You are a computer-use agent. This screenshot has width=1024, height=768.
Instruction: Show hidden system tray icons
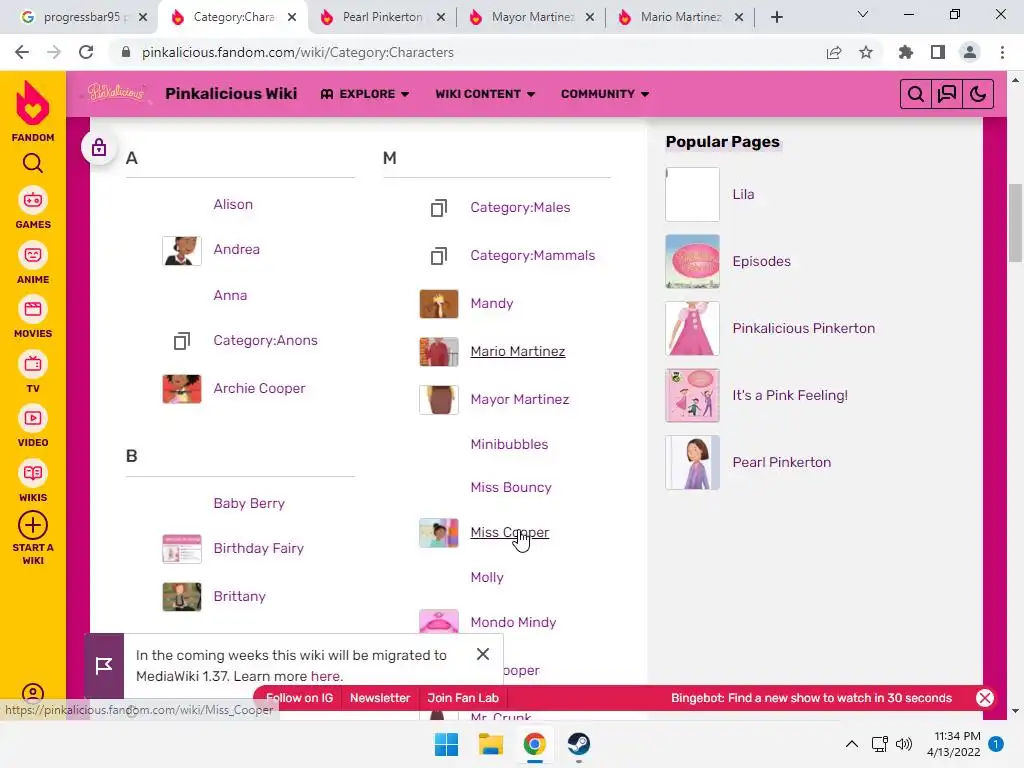[x=852, y=744]
